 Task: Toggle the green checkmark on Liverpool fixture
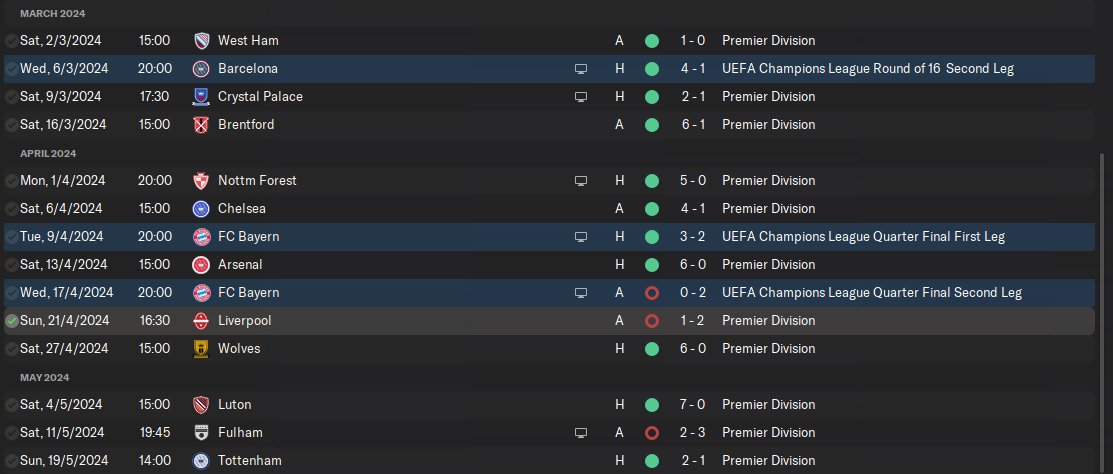click(x=11, y=321)
